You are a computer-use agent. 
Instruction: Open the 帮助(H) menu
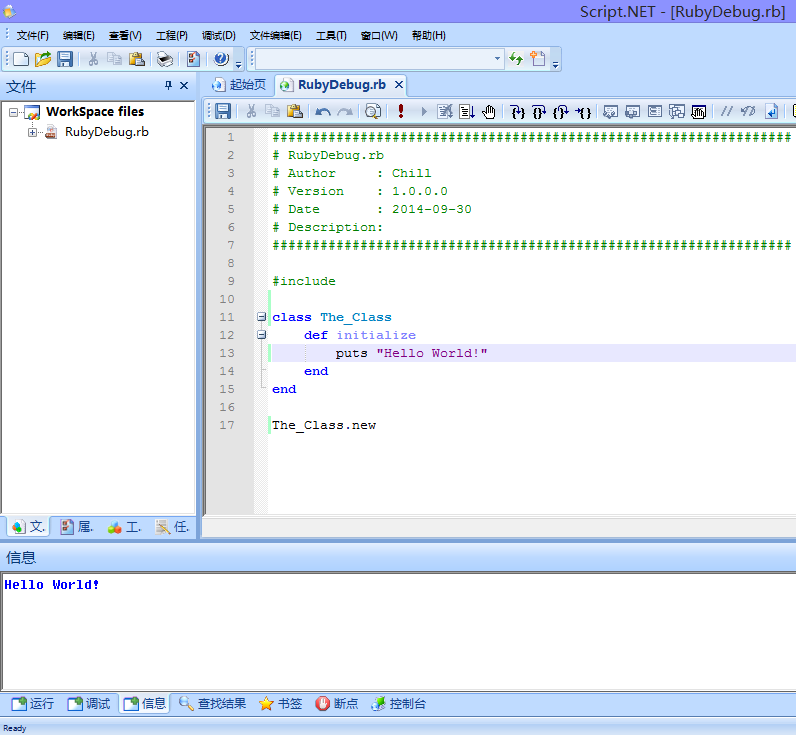(429, 36)
